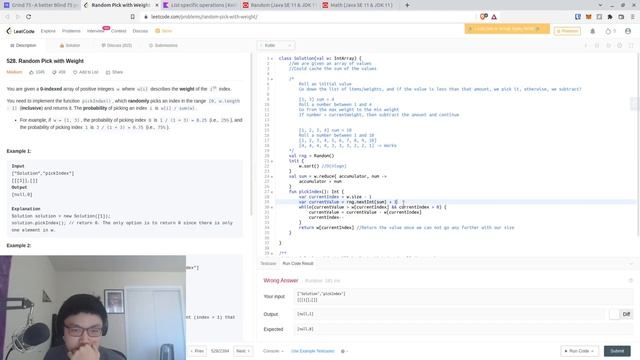Image resolution: width=640 pixels, height=360 pixels.
Task: Expand the Console dropdown
Action: (273, 351)
